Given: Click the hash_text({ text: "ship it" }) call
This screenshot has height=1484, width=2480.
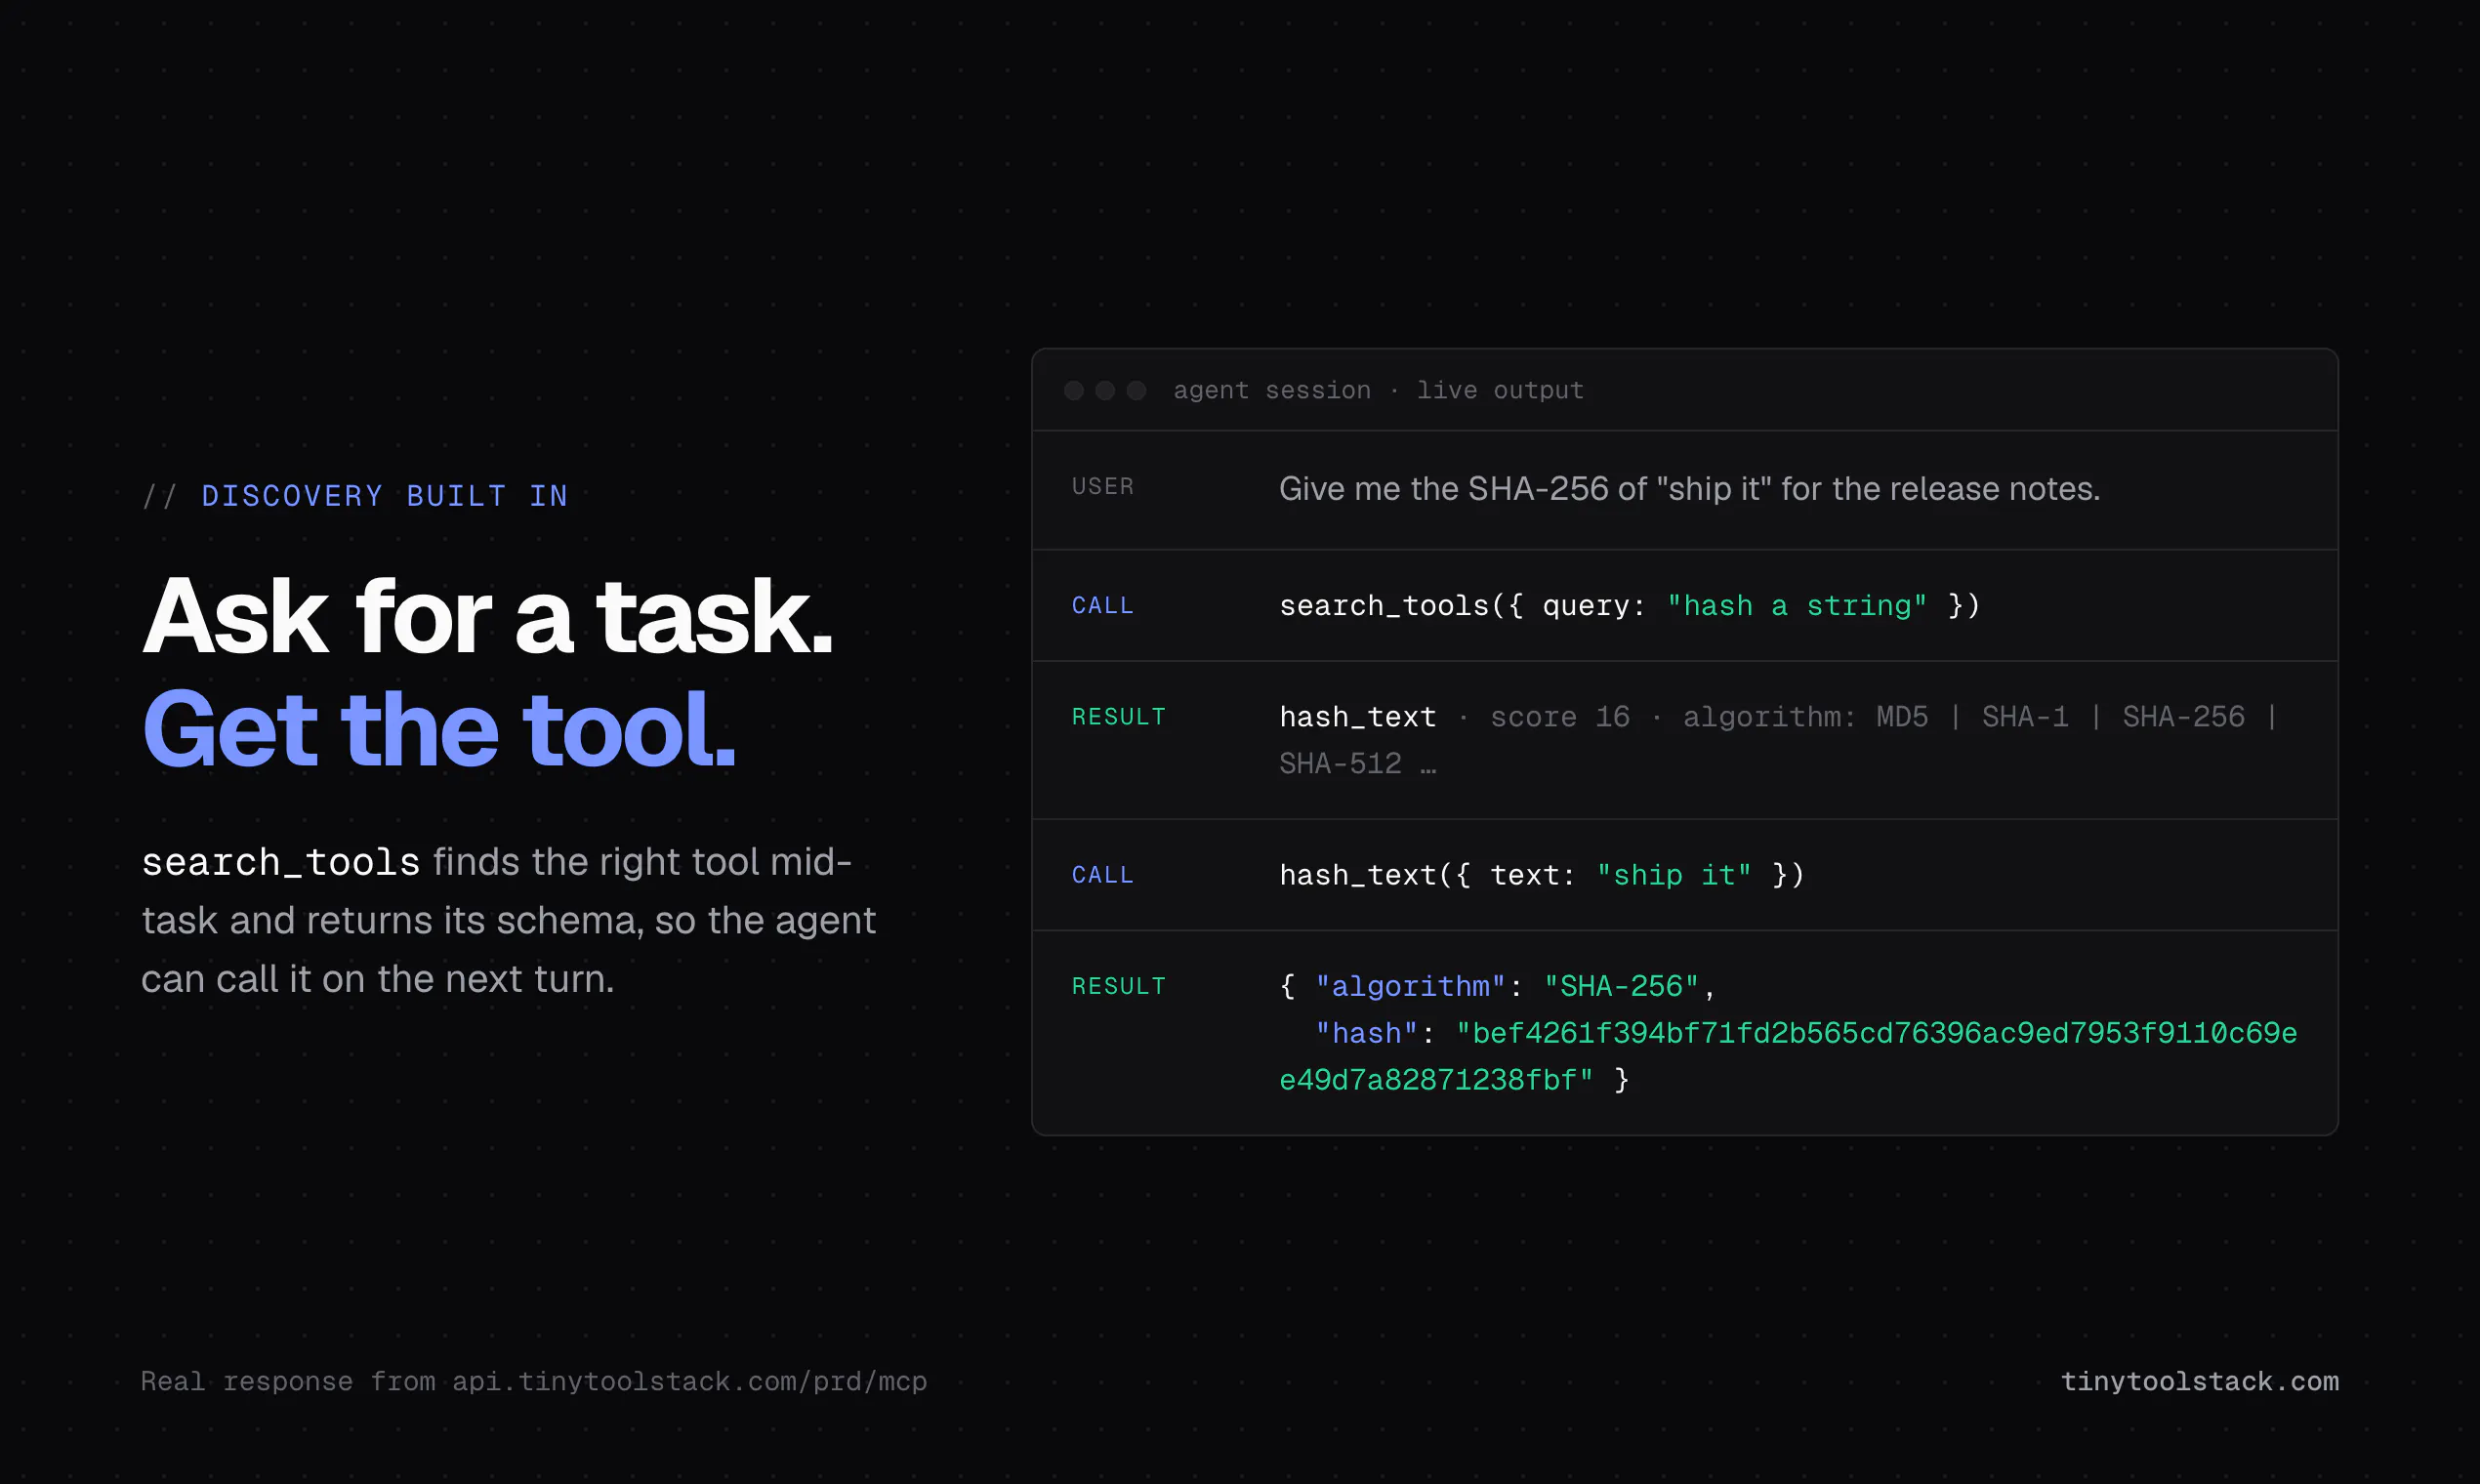Looking at the screenshot, I should click(x=1541, y=875).
